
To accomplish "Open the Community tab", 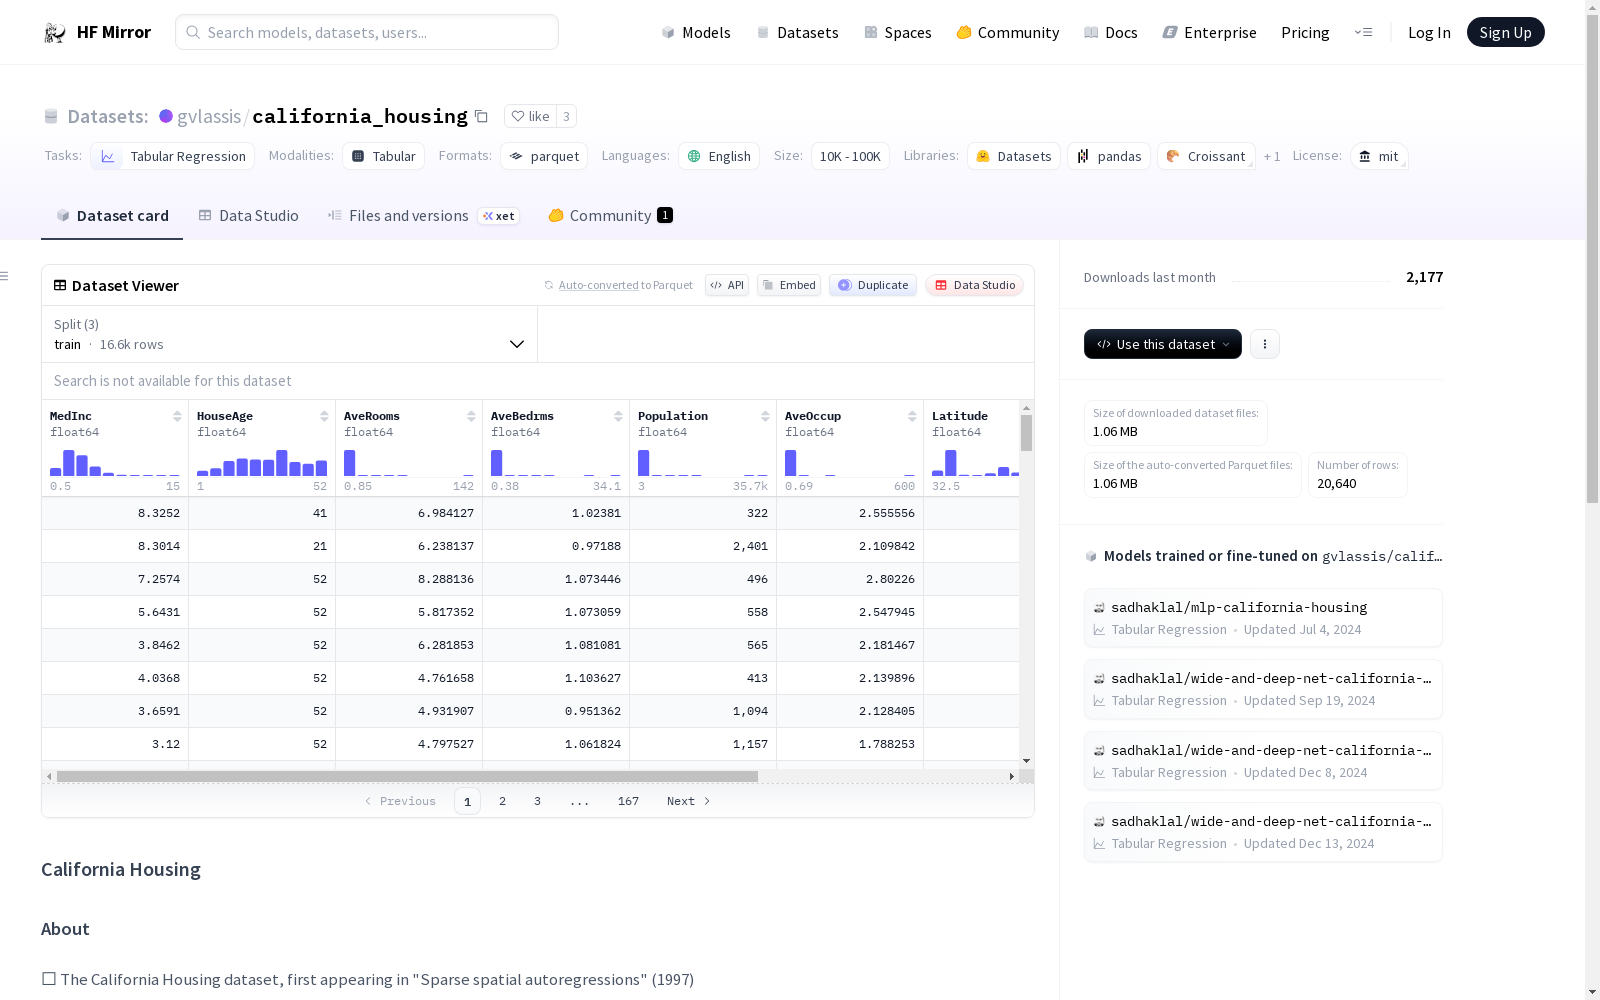I will pos(610,216).
